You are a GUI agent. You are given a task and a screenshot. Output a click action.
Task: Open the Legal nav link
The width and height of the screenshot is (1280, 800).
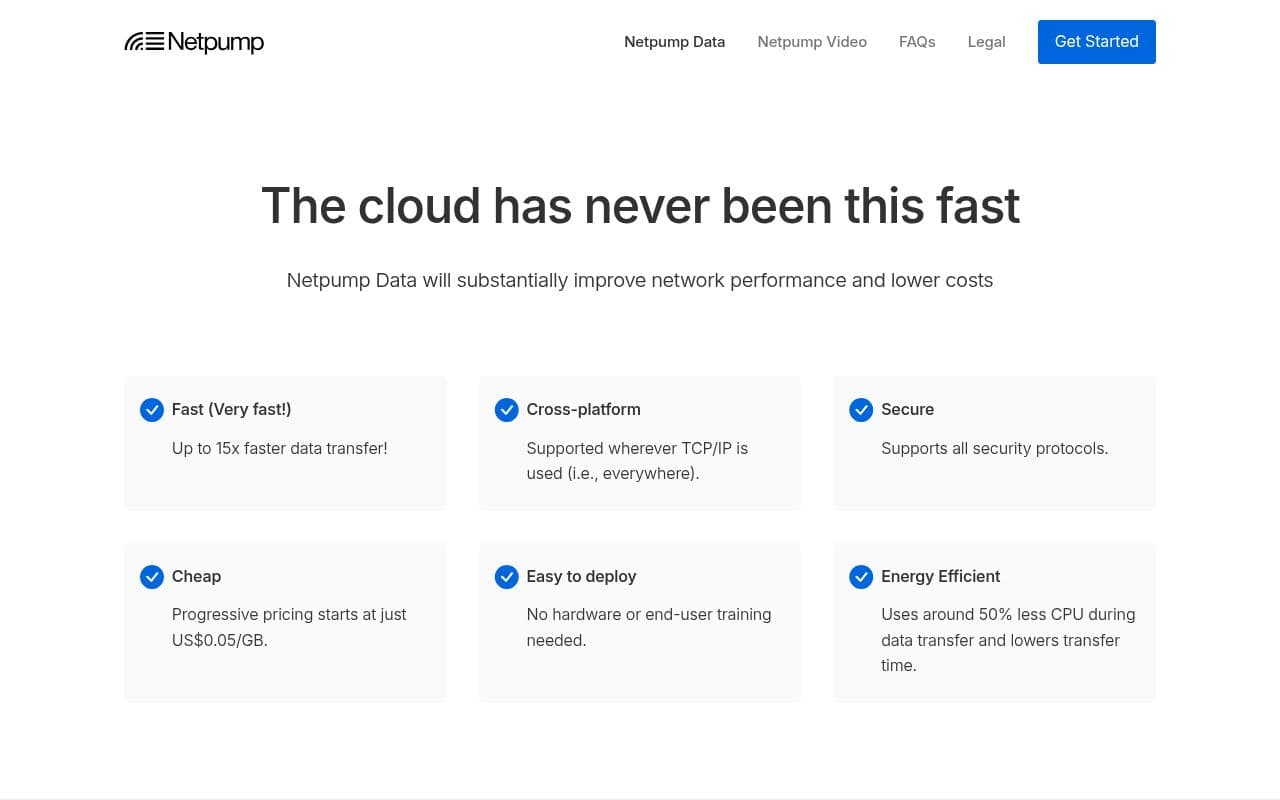(x=986, y=42)
